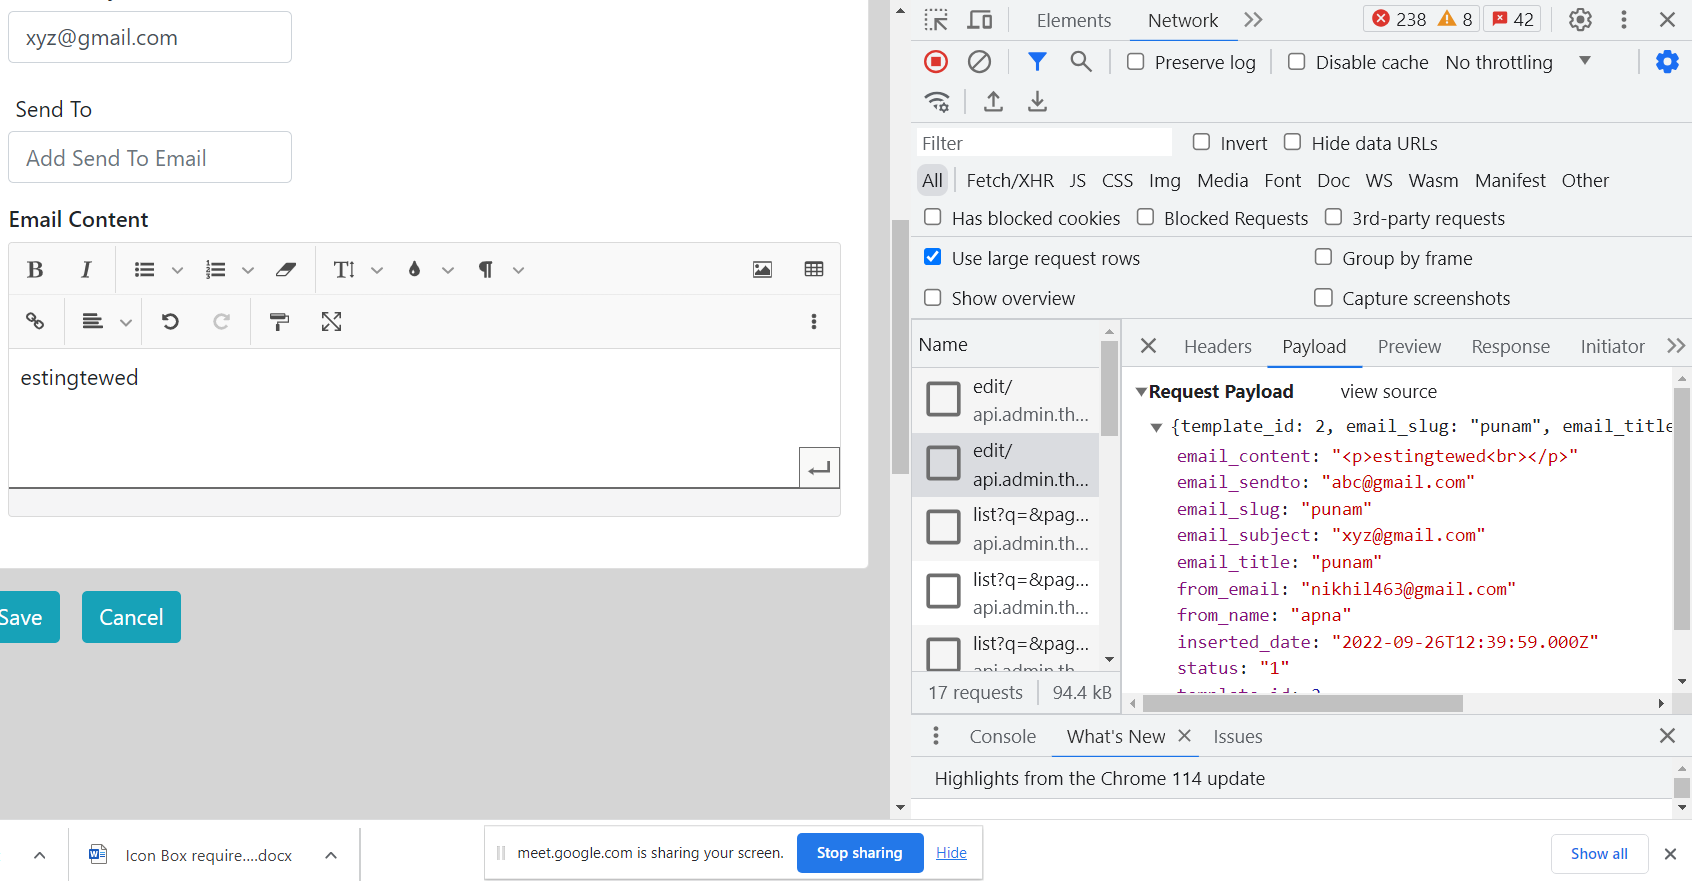Expand unordered list style dropdown arrow

click(177, 270)
